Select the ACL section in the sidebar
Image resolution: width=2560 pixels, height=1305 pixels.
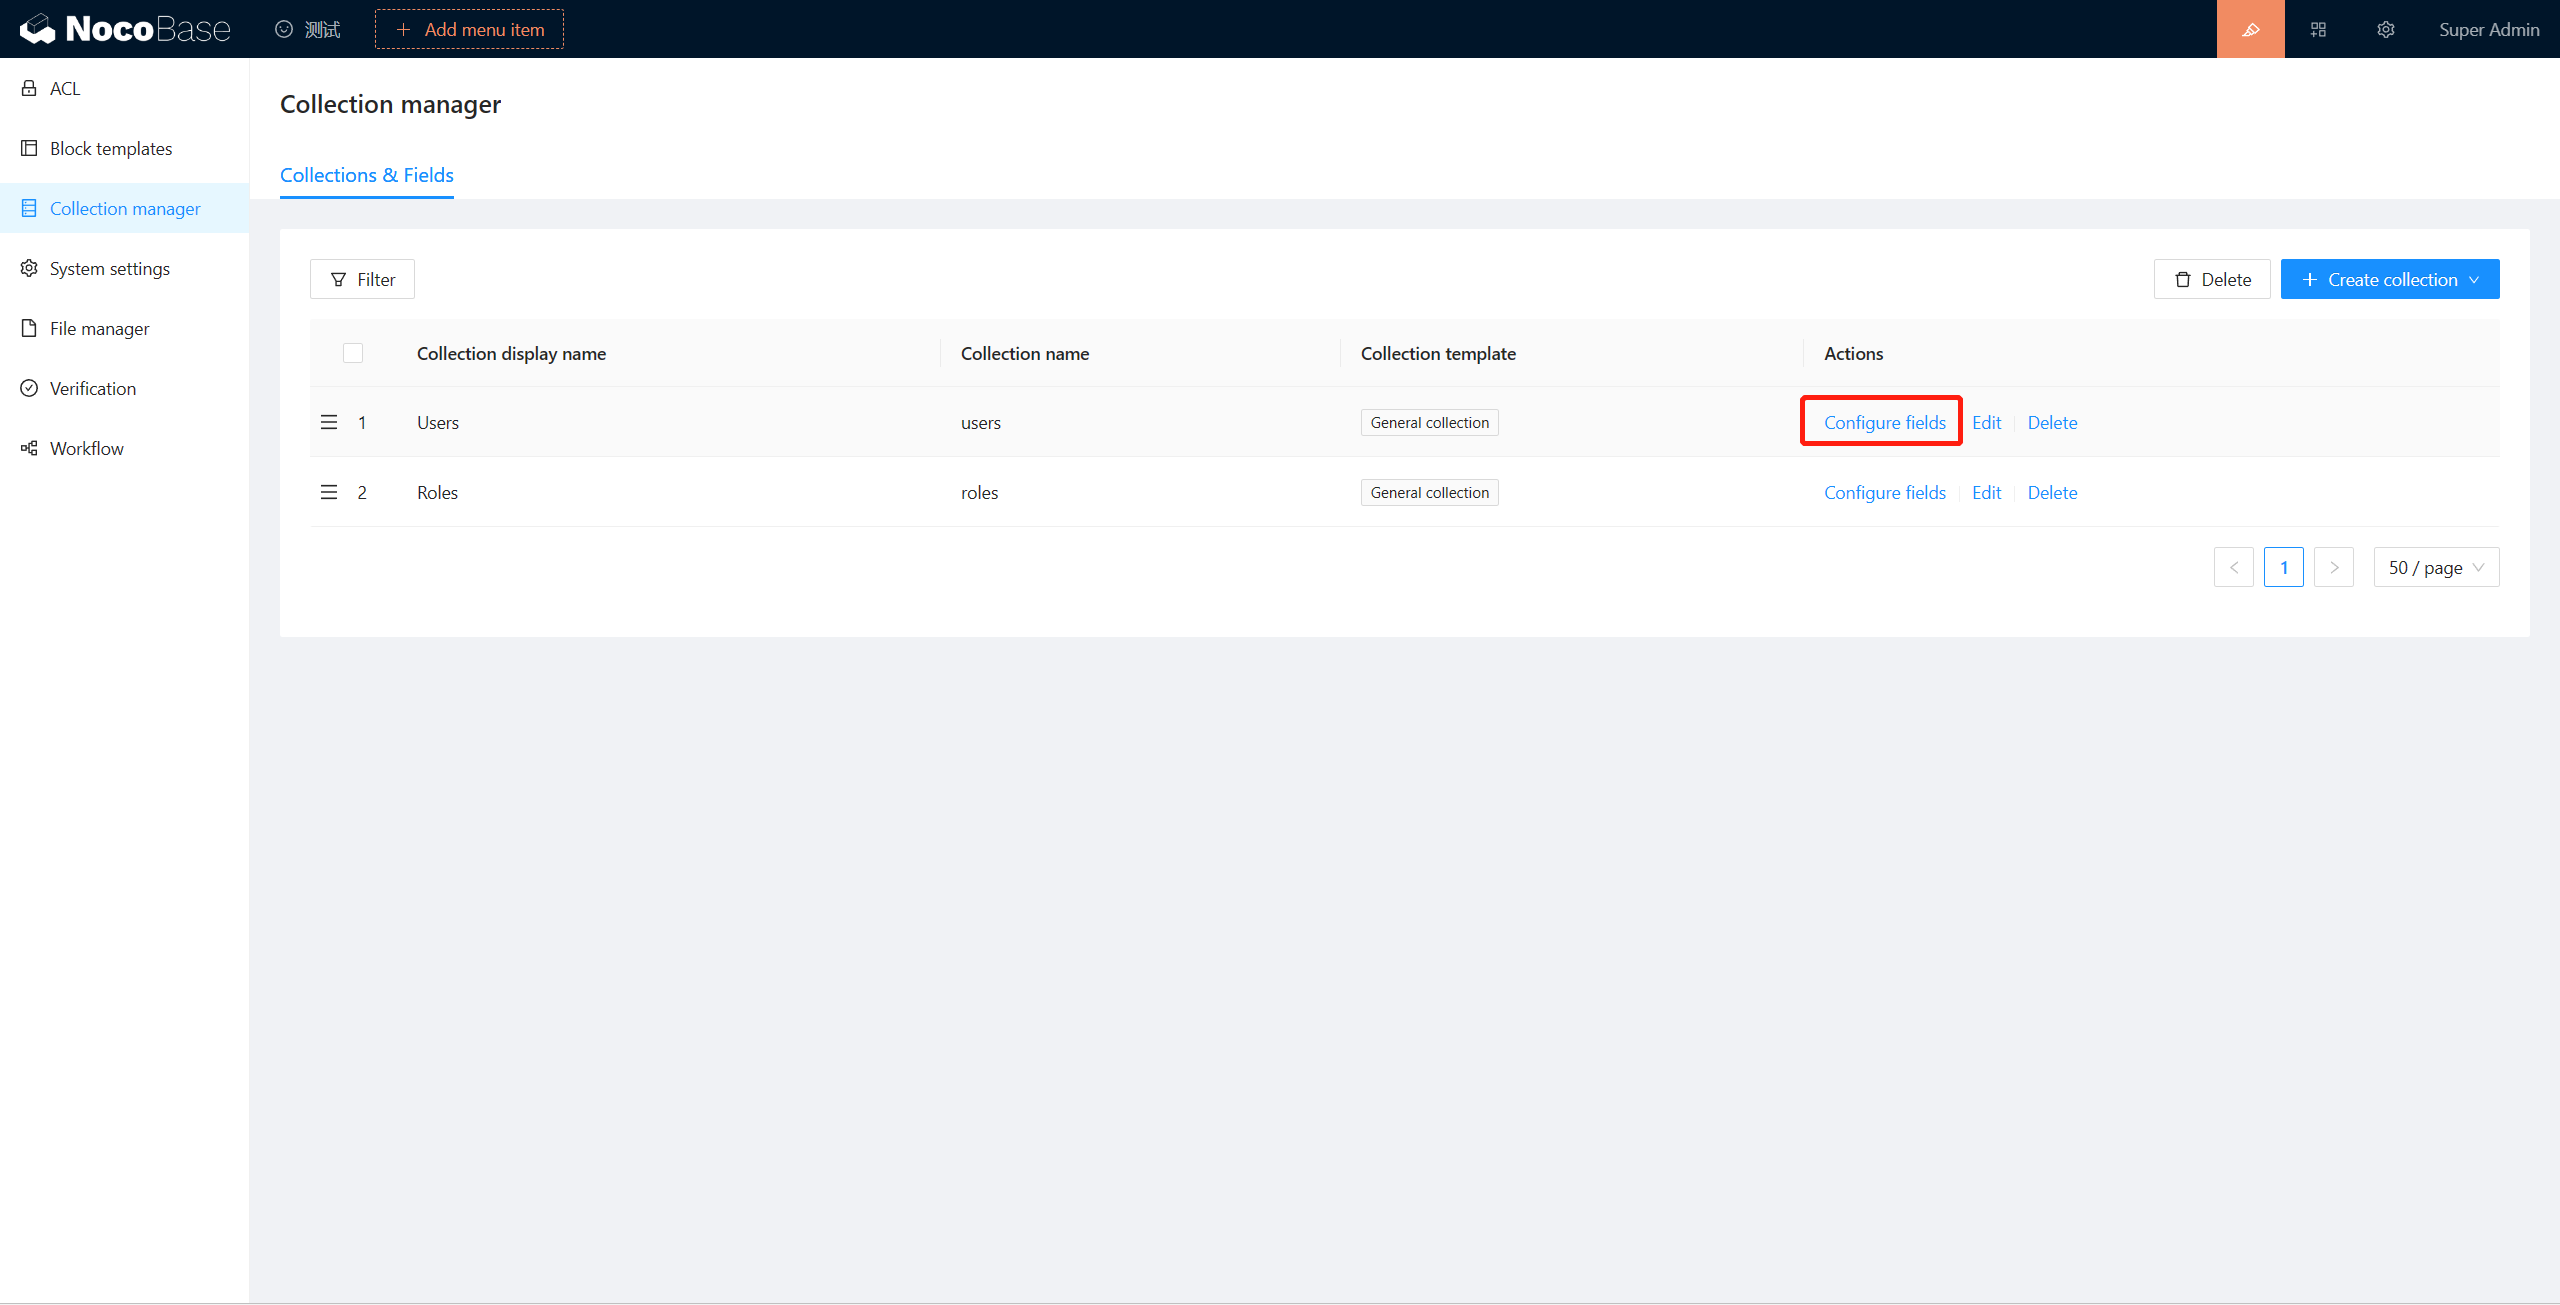coord(64,88)
